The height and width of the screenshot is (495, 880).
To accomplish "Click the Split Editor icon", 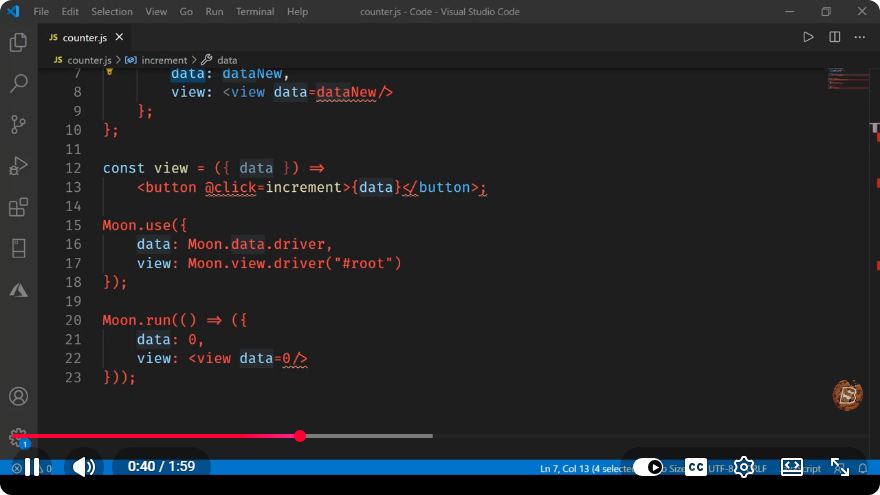I will (835, 37).
